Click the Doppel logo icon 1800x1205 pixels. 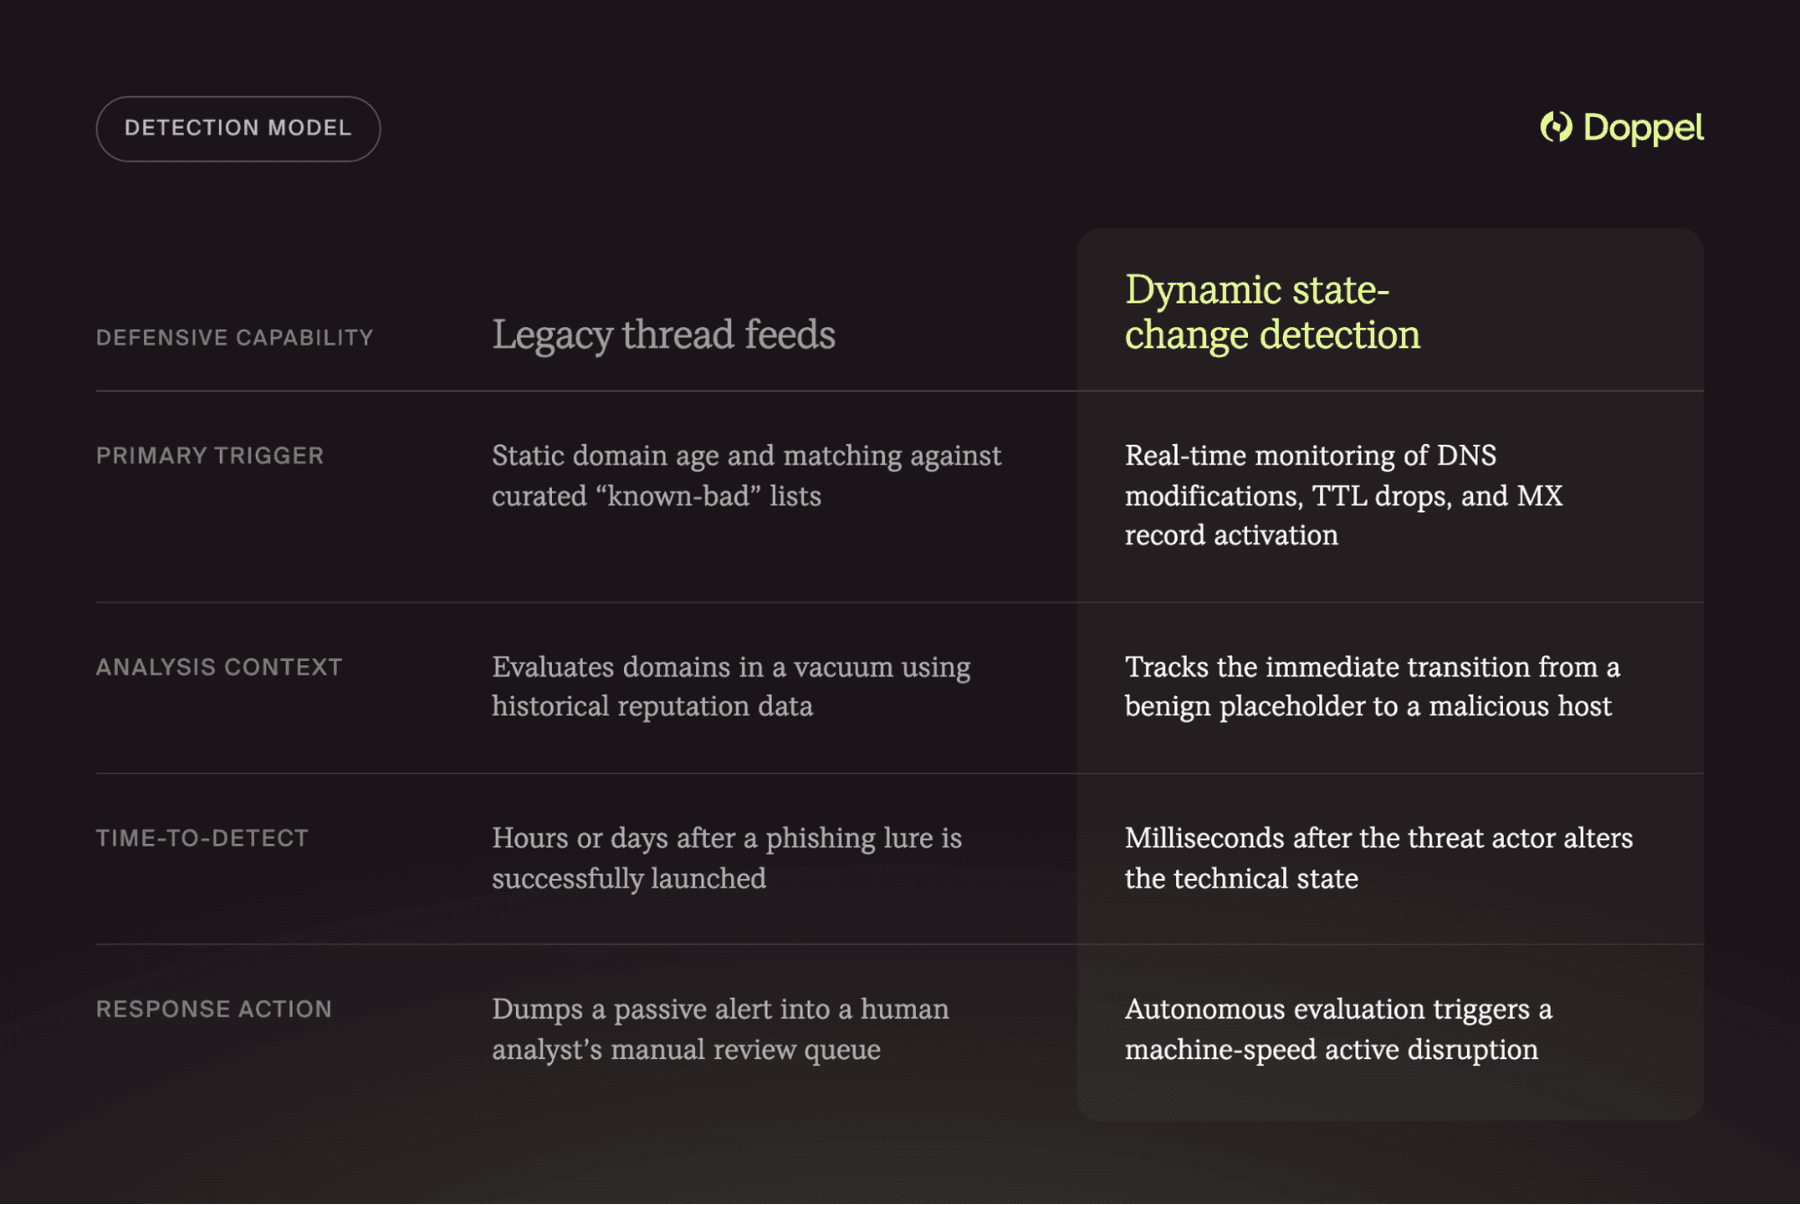click(1556, 127)
